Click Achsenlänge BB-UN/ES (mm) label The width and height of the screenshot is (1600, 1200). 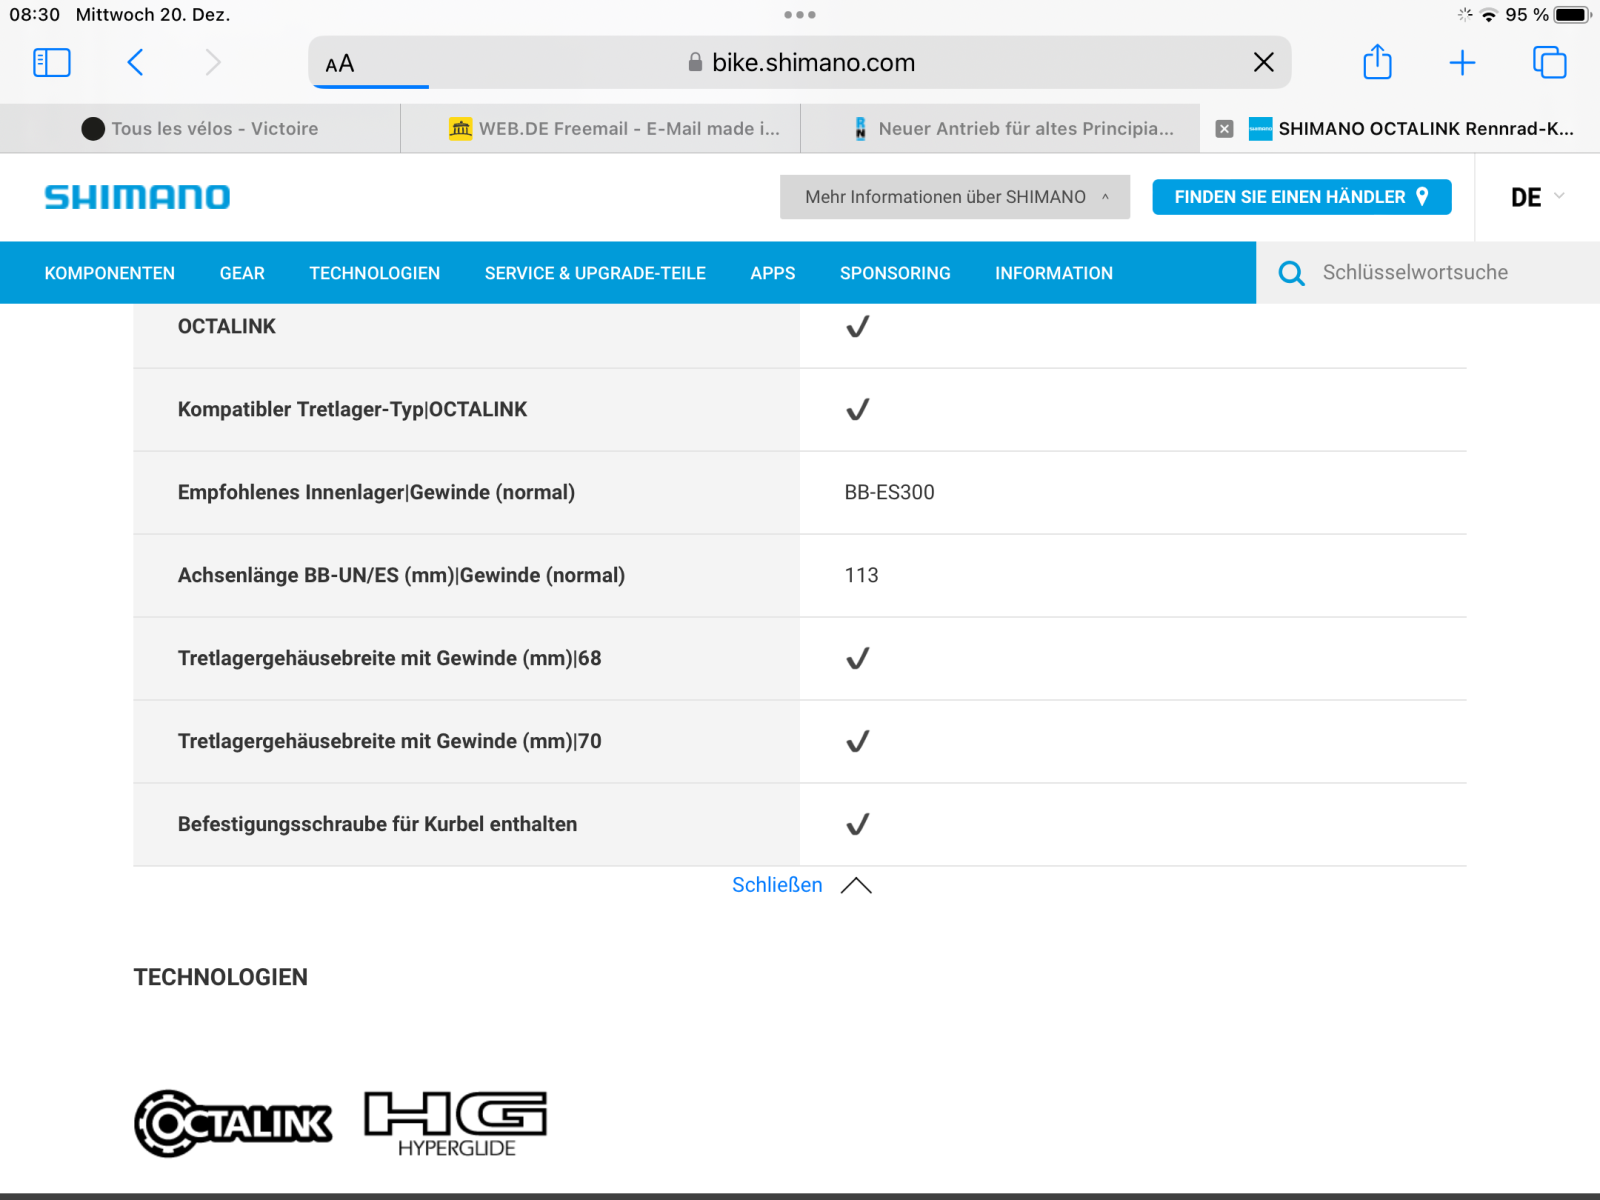click(401, 575)
